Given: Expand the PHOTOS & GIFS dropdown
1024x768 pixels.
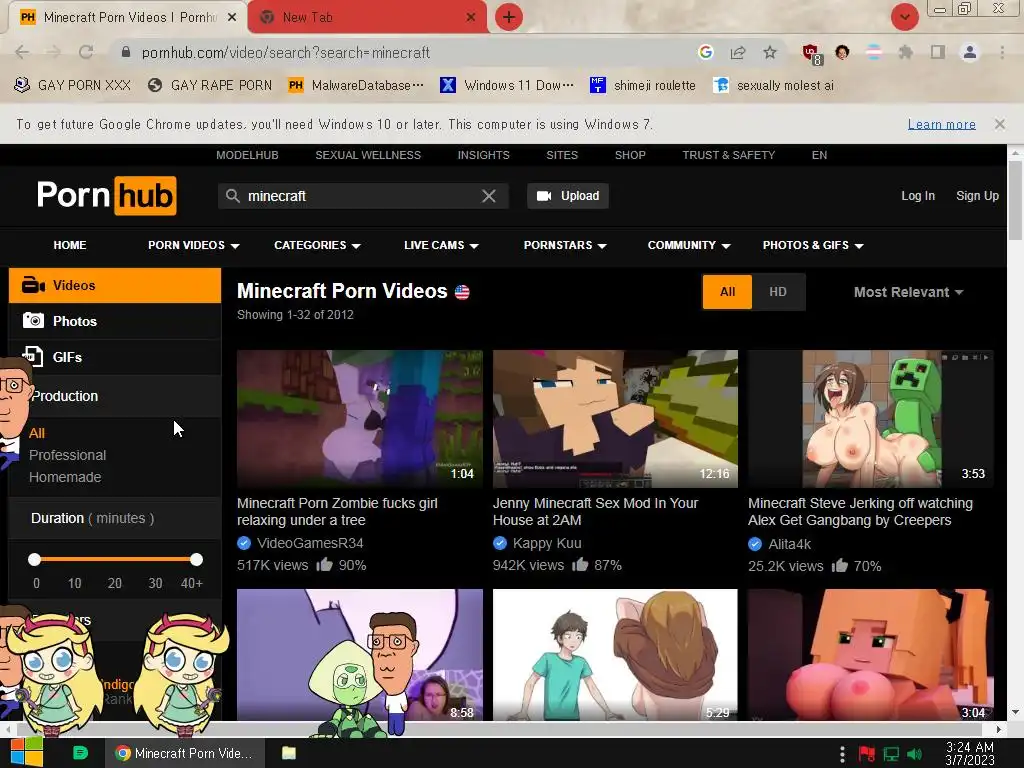Looking at the screenshot, I should pyautogui.click(x=813, y=245).
